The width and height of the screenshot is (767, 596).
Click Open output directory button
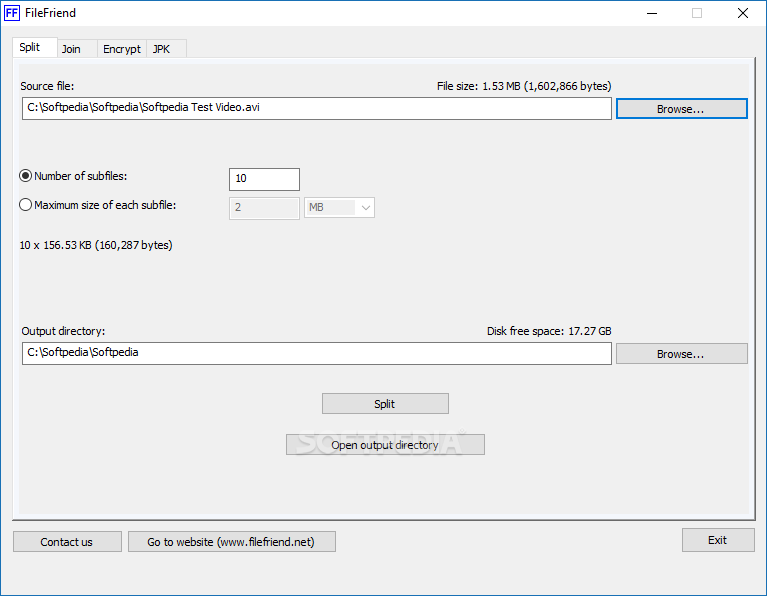385,445
